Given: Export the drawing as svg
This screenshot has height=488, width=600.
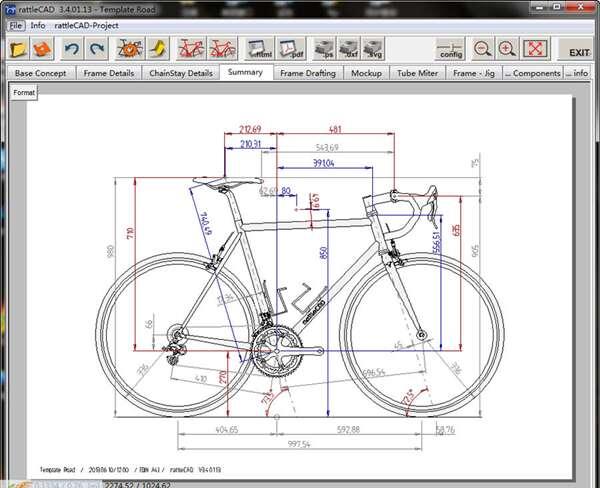Looking at the screenshot, I should point(373,48).
